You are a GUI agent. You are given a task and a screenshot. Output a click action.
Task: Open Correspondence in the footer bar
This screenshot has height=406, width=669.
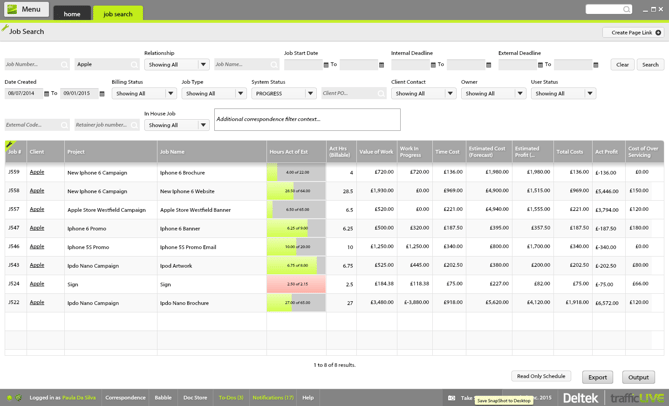point(125,397)
